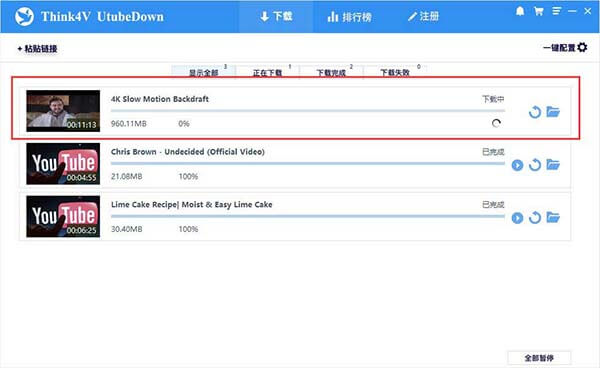Play the Lime Cake Recipe video
The width and height of the screenshot is (600, 368).
pos(517,218)
